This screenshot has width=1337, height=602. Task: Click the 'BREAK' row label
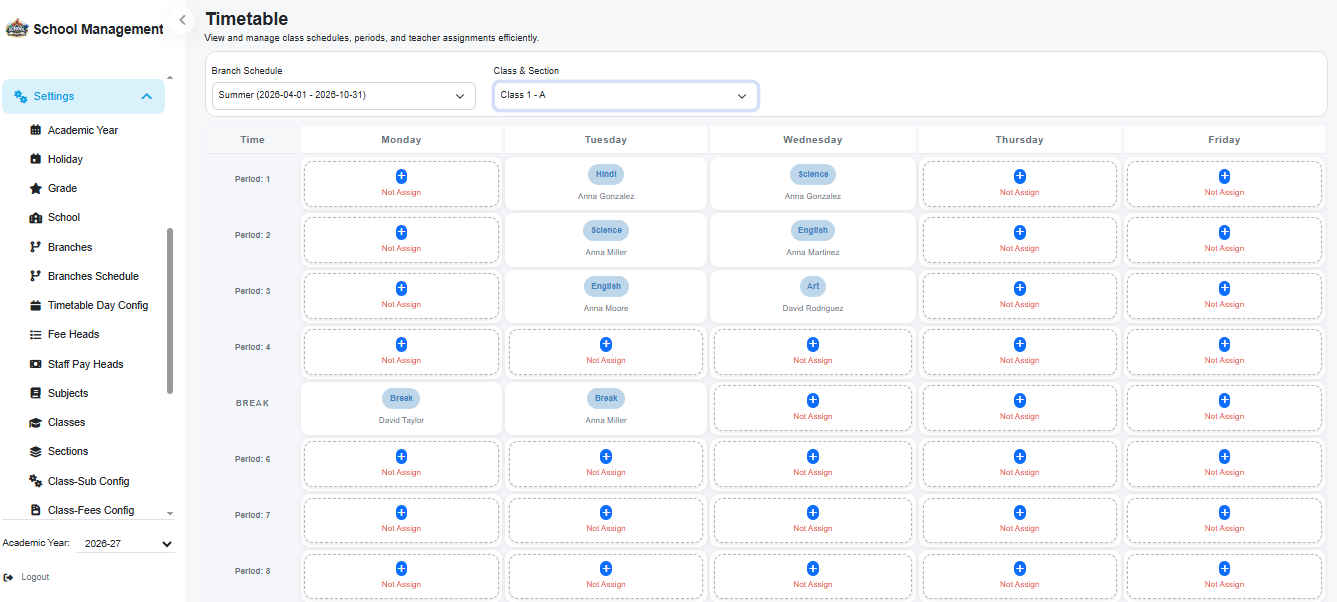pos(253,403)
